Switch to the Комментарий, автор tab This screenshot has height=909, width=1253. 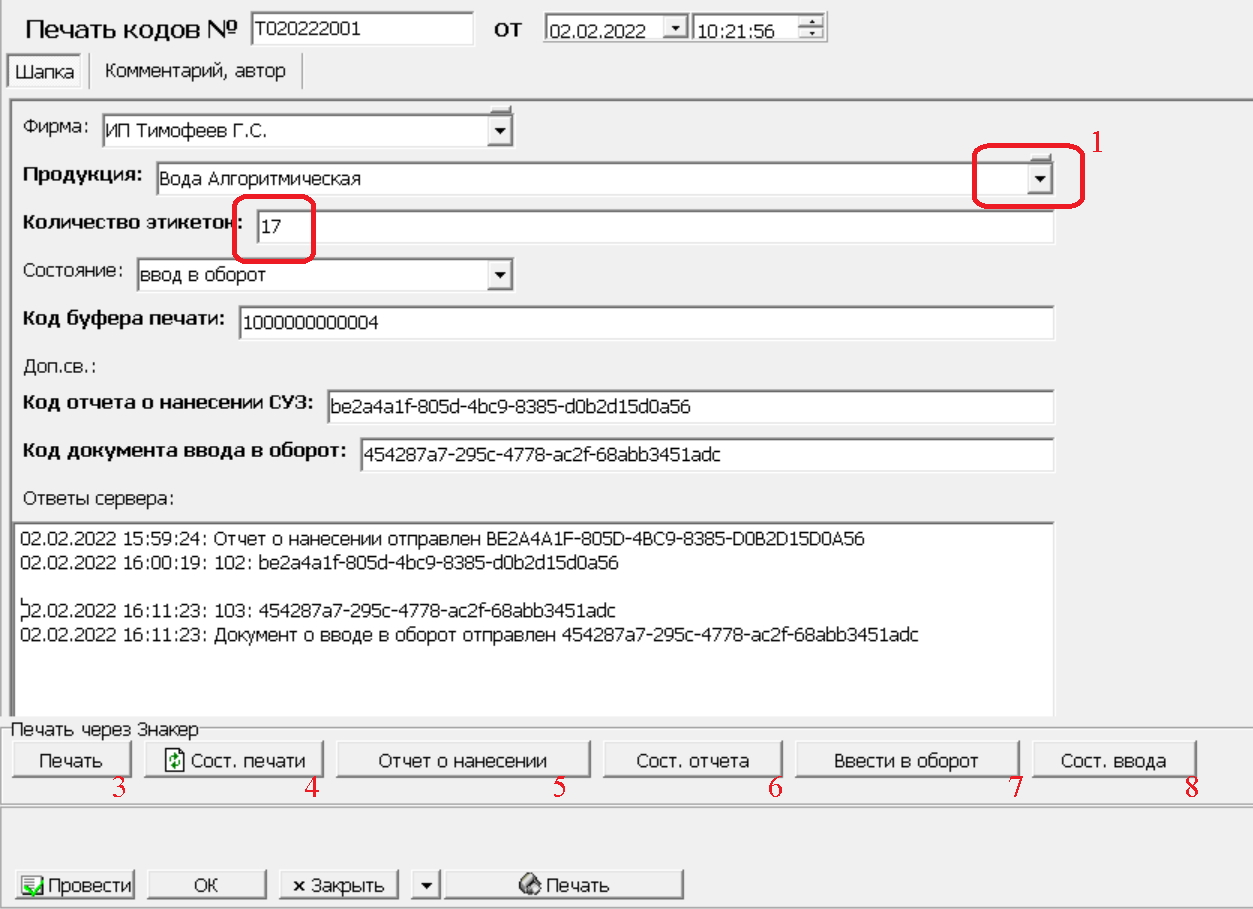(x=195, y=71)
